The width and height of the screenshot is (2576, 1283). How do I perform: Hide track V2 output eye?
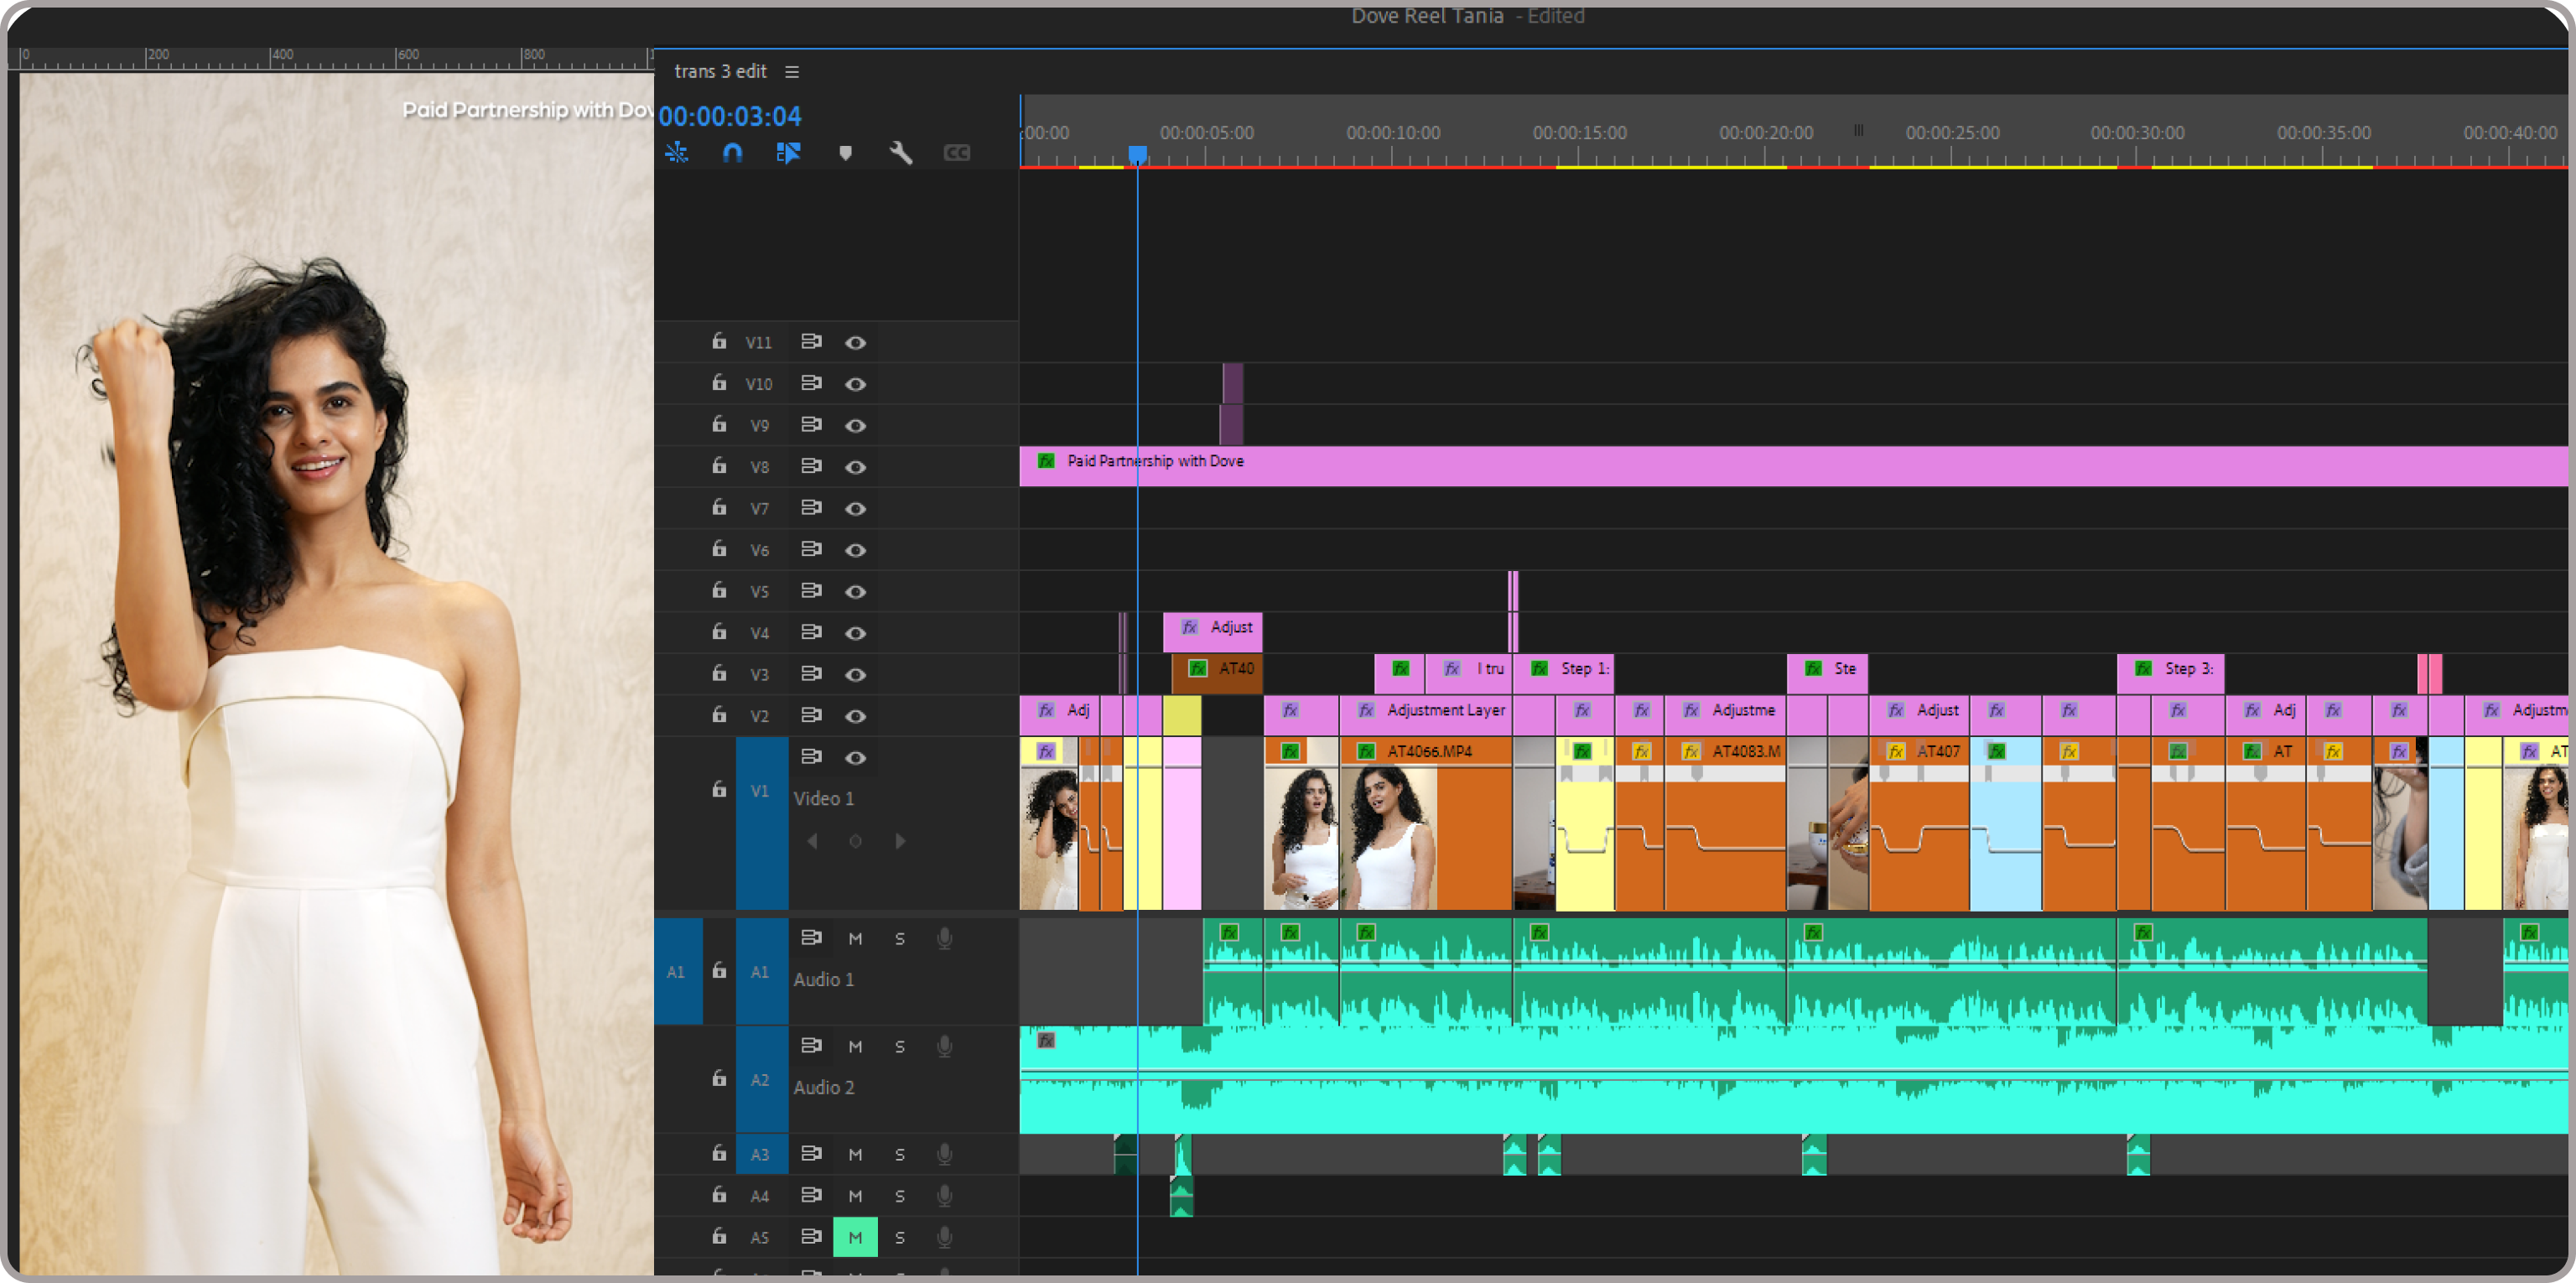pos(855,716)
